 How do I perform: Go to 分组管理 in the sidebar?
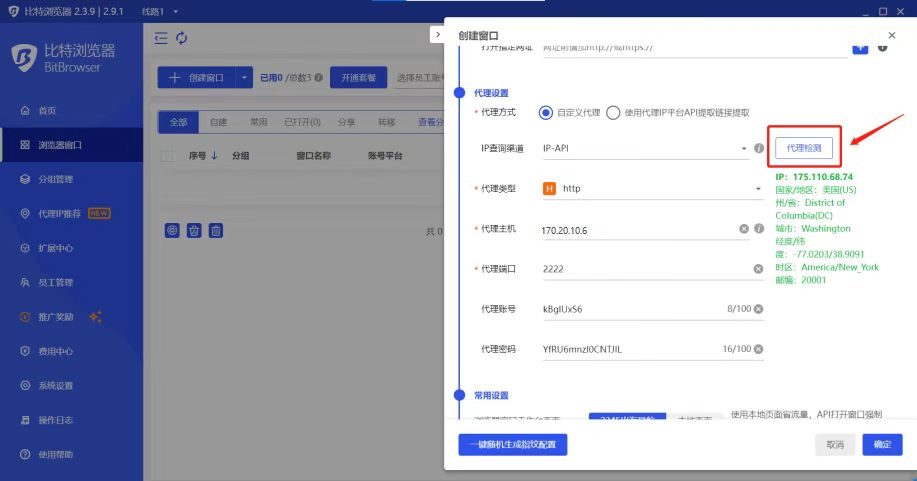pos(55,179)
